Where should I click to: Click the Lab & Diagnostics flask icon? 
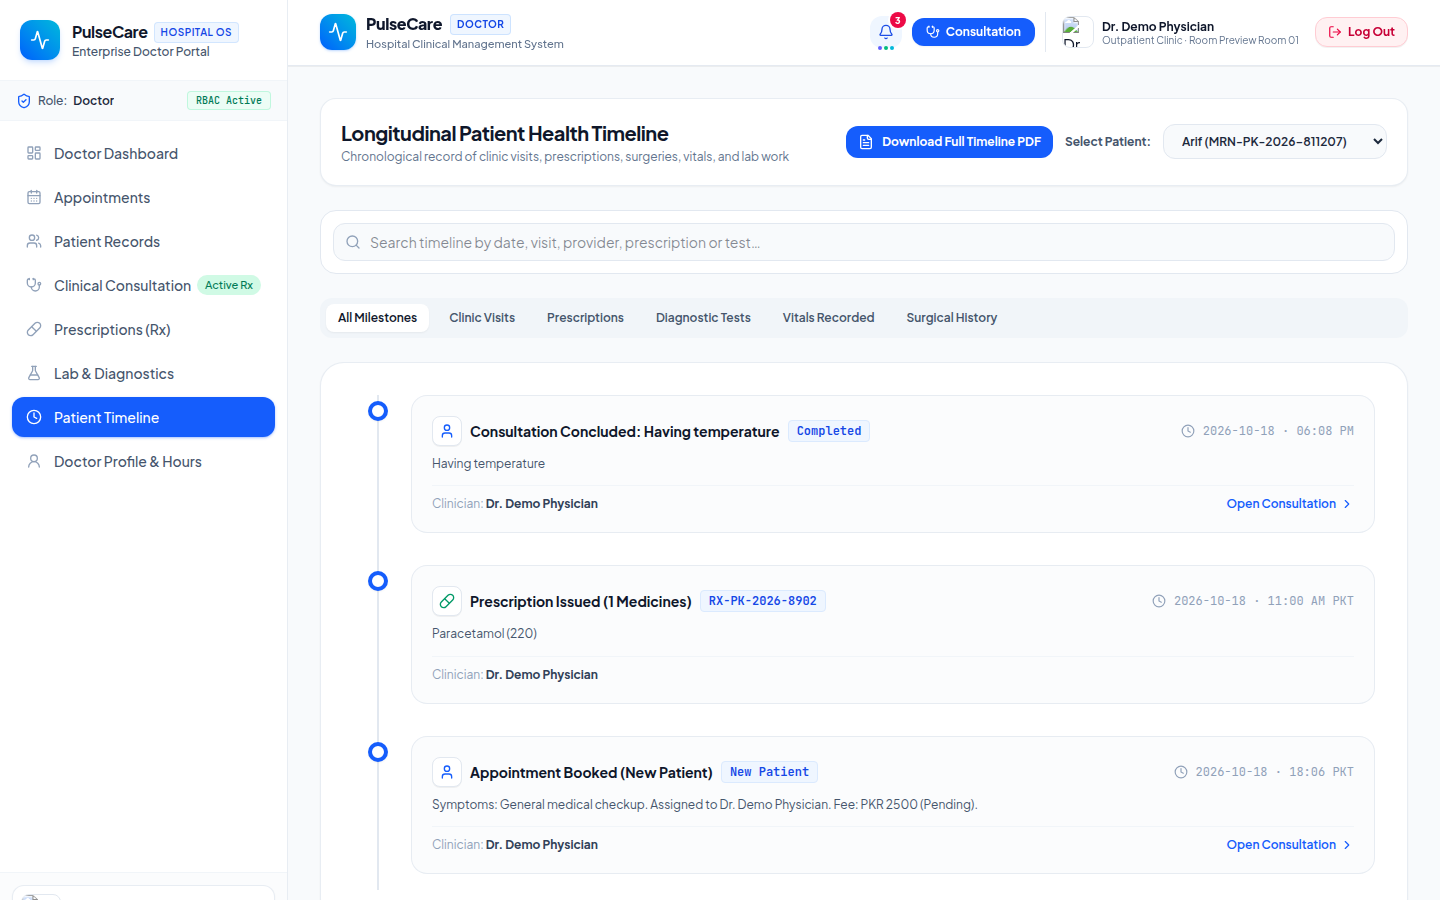pos(34,373)
